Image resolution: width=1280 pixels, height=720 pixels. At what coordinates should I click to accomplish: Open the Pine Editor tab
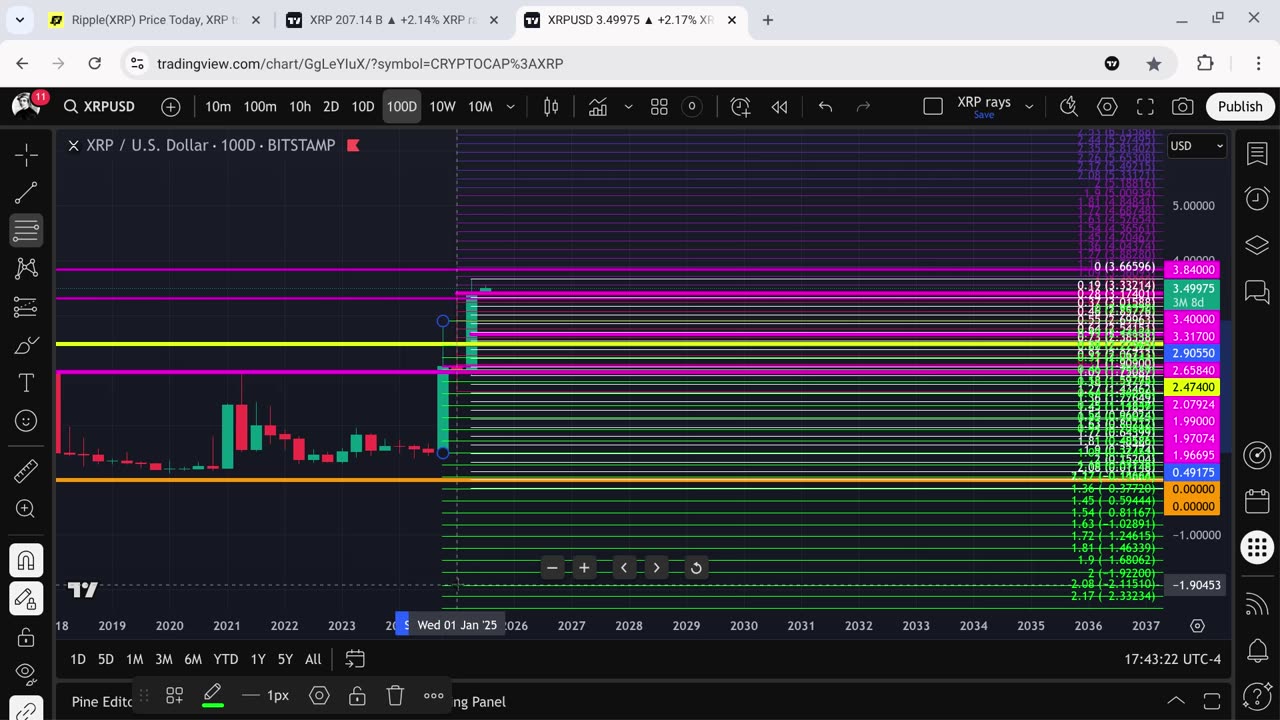coord(101,701)
